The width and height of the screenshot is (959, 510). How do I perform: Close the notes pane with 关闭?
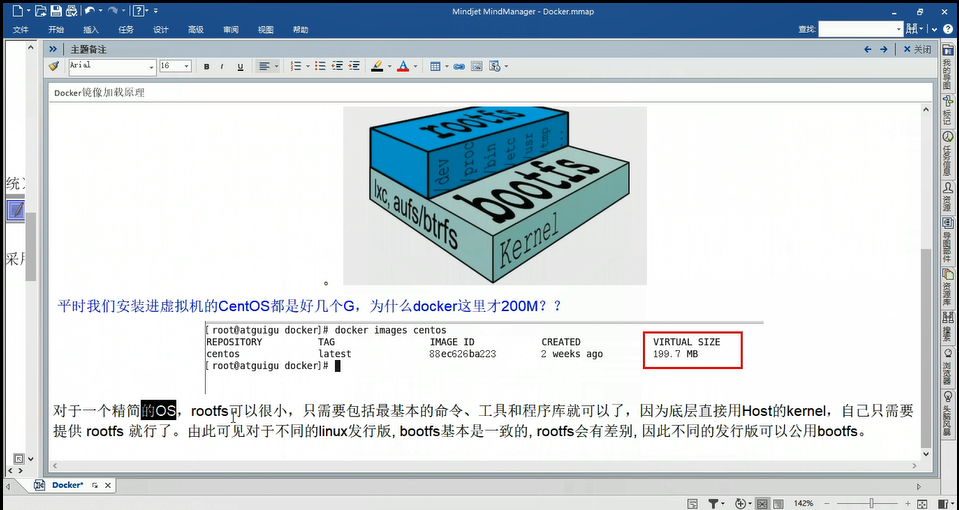click(x=917, y=50)
